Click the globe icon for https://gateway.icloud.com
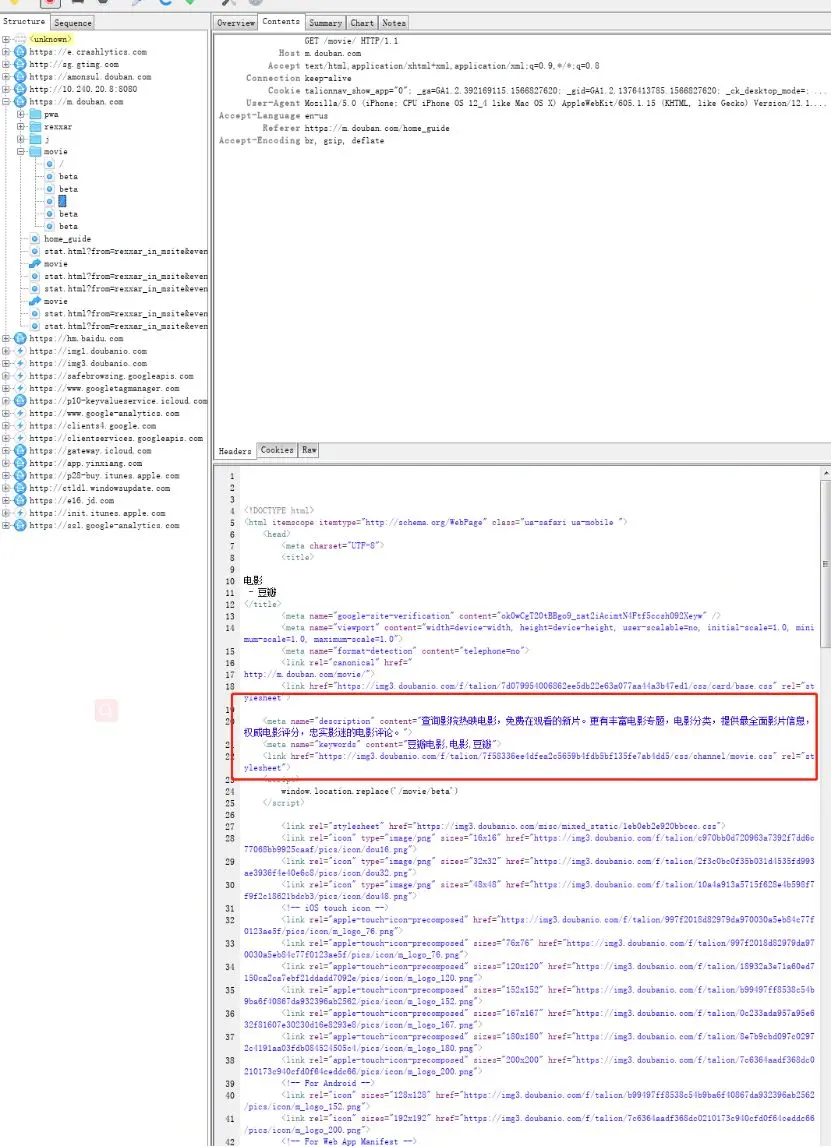This screenshot has height=1147, width=831. tap(20, 451)
